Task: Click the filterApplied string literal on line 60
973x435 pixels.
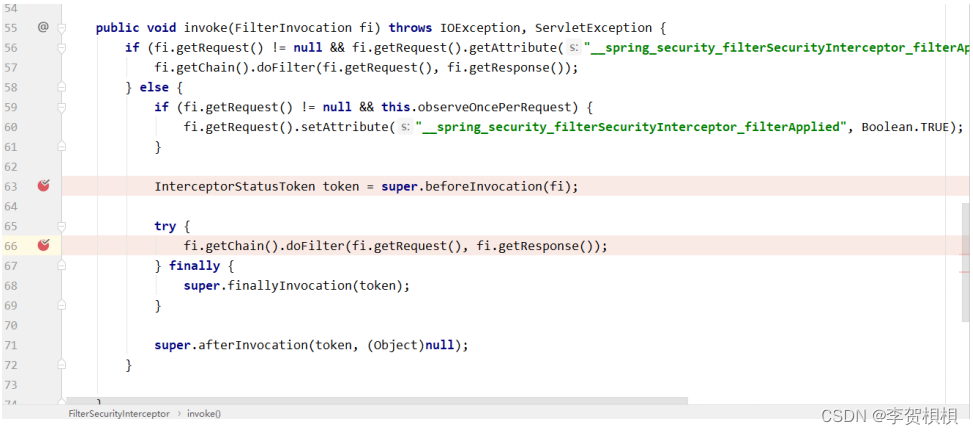Action: coord(631,127)
